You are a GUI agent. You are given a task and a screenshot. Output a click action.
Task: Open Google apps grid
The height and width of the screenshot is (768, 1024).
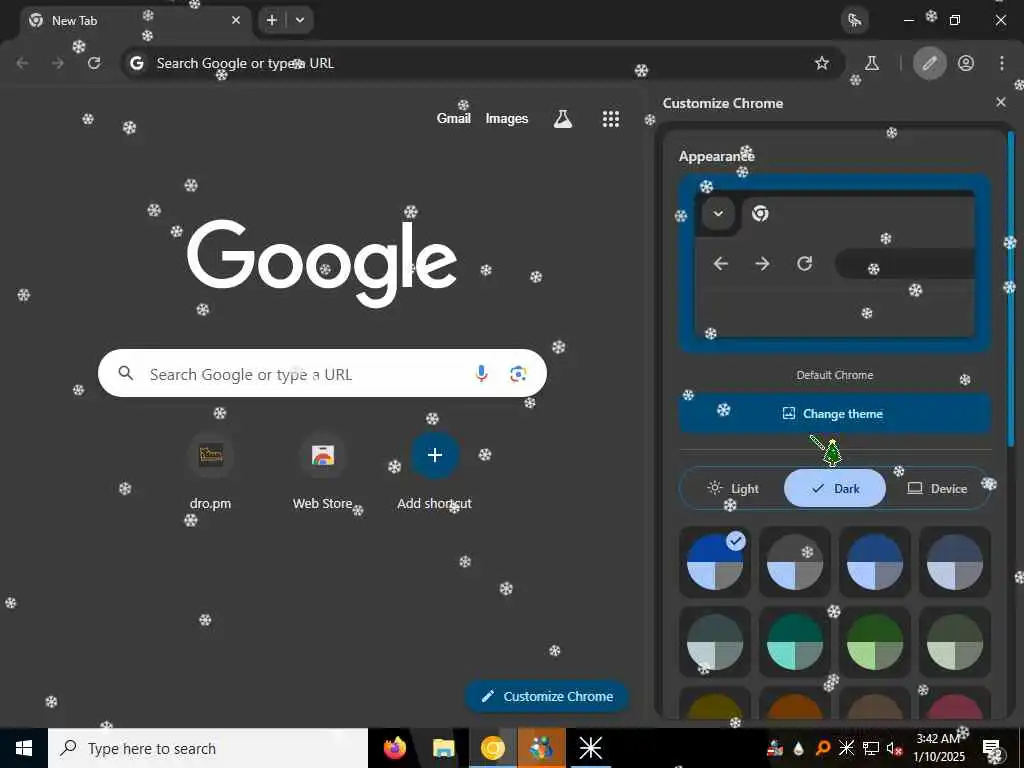click(x=611, y=119)
